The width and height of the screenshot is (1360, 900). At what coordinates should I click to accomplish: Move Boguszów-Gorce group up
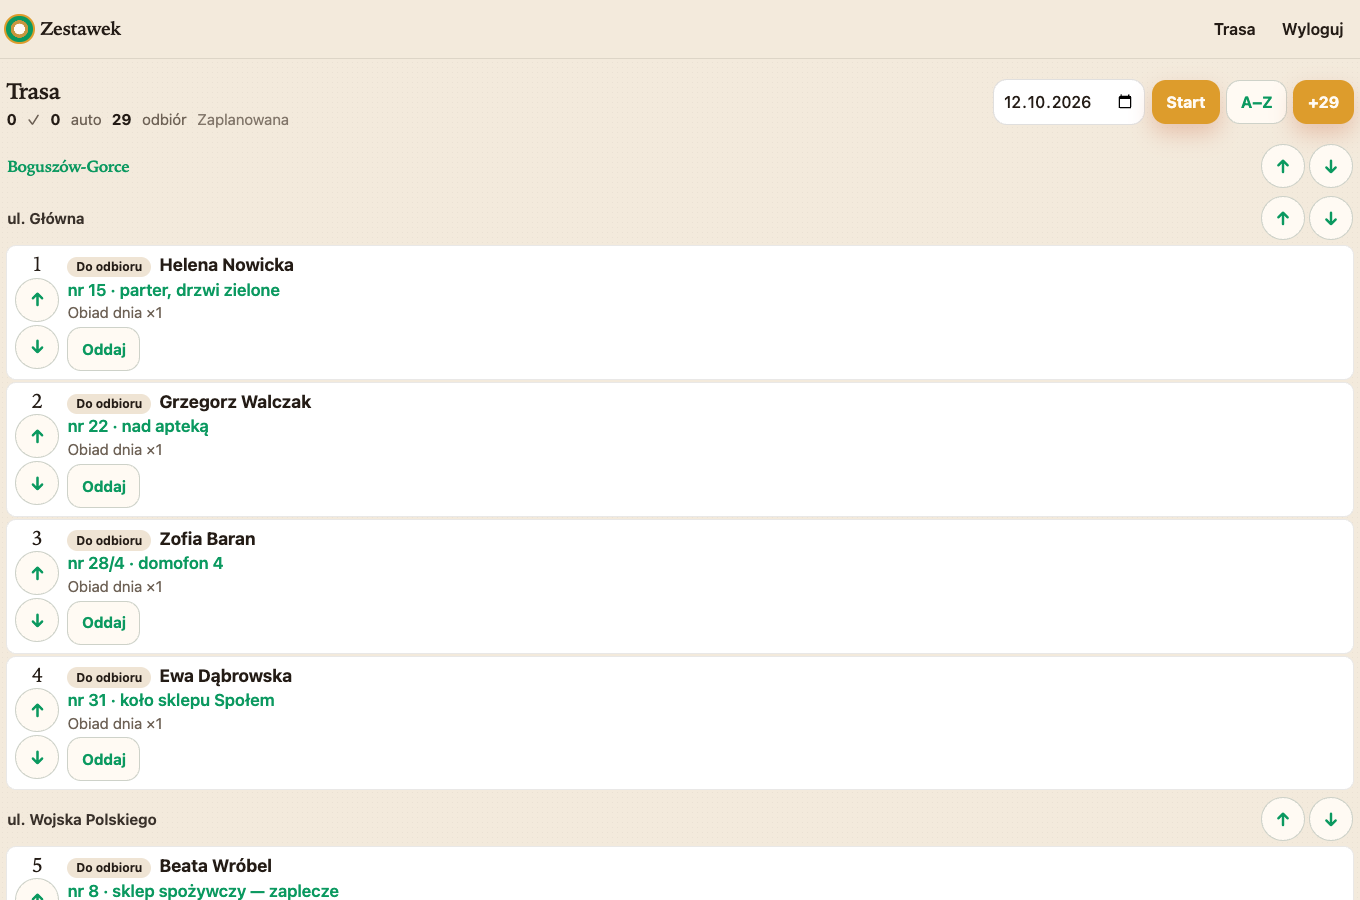point(1283,166)
